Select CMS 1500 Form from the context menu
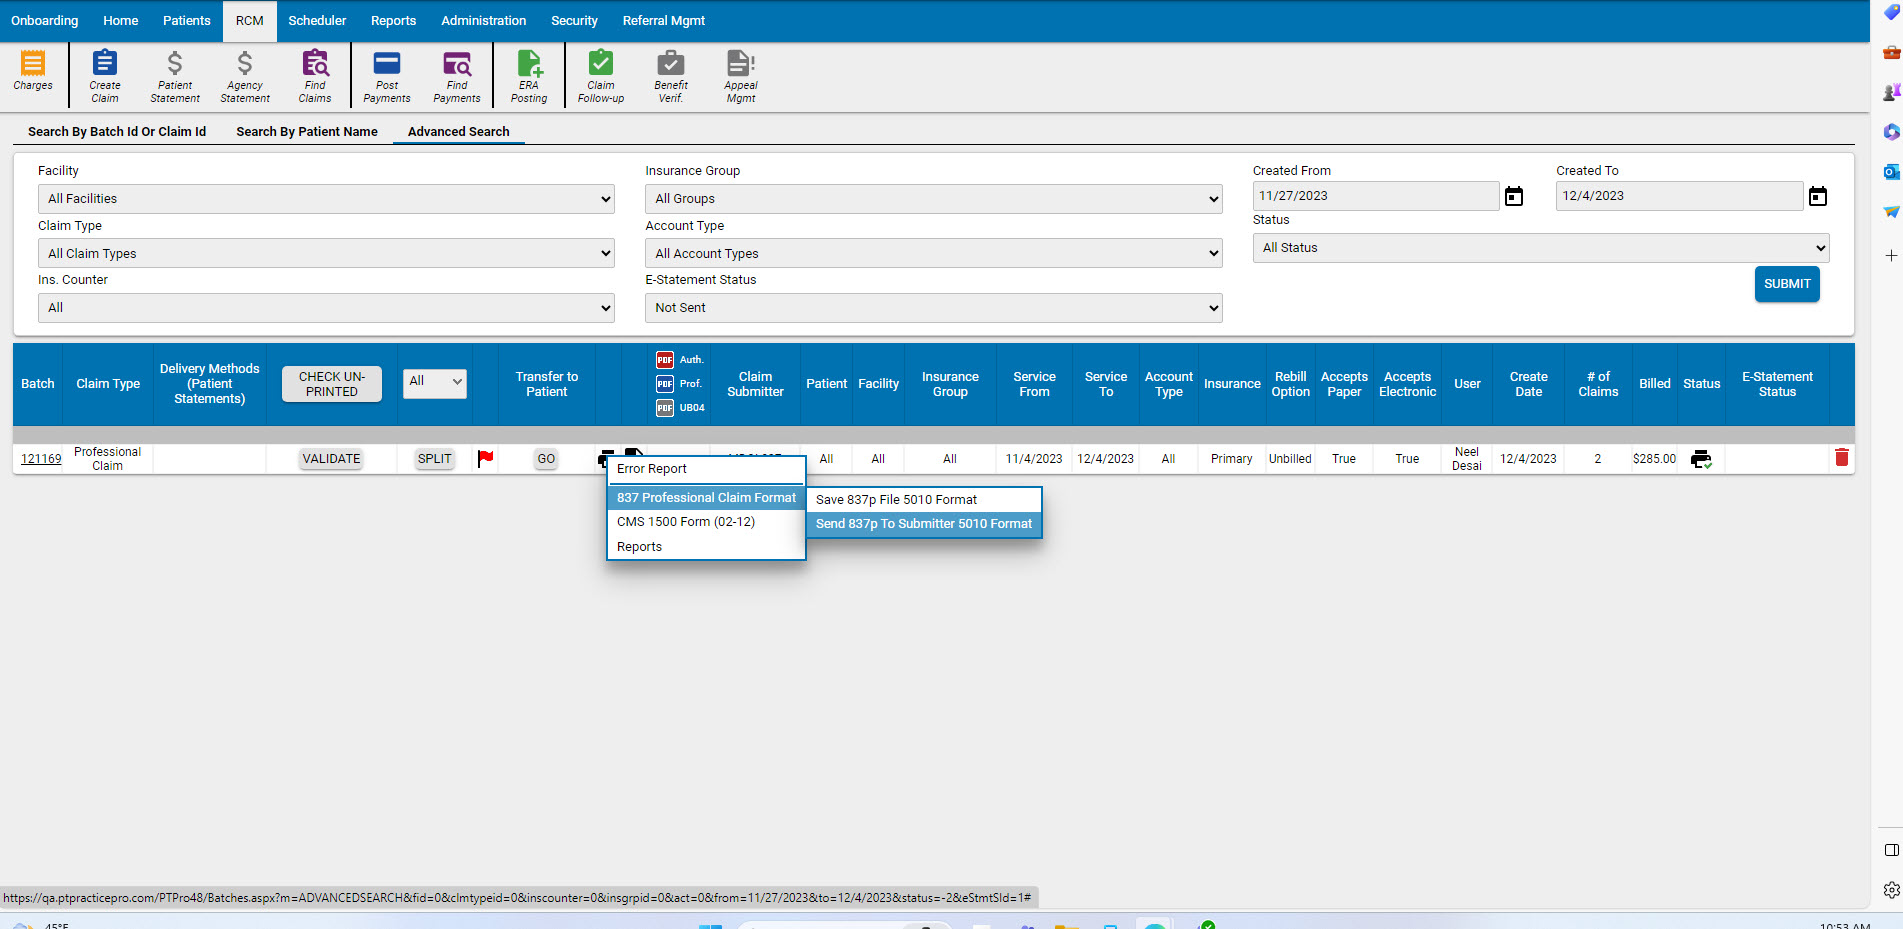1903x929 pixels. [684, 521]
